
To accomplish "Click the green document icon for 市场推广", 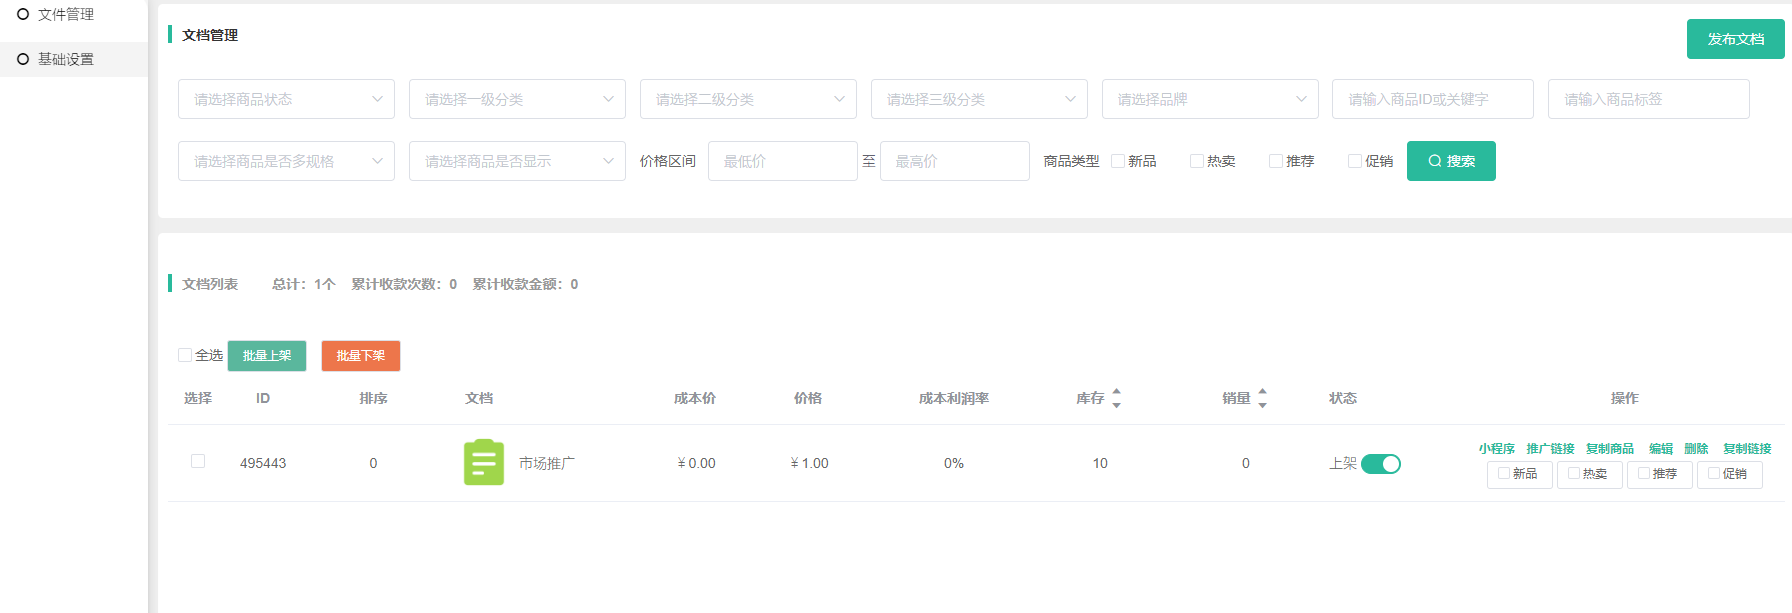I will tap(484, 463).
